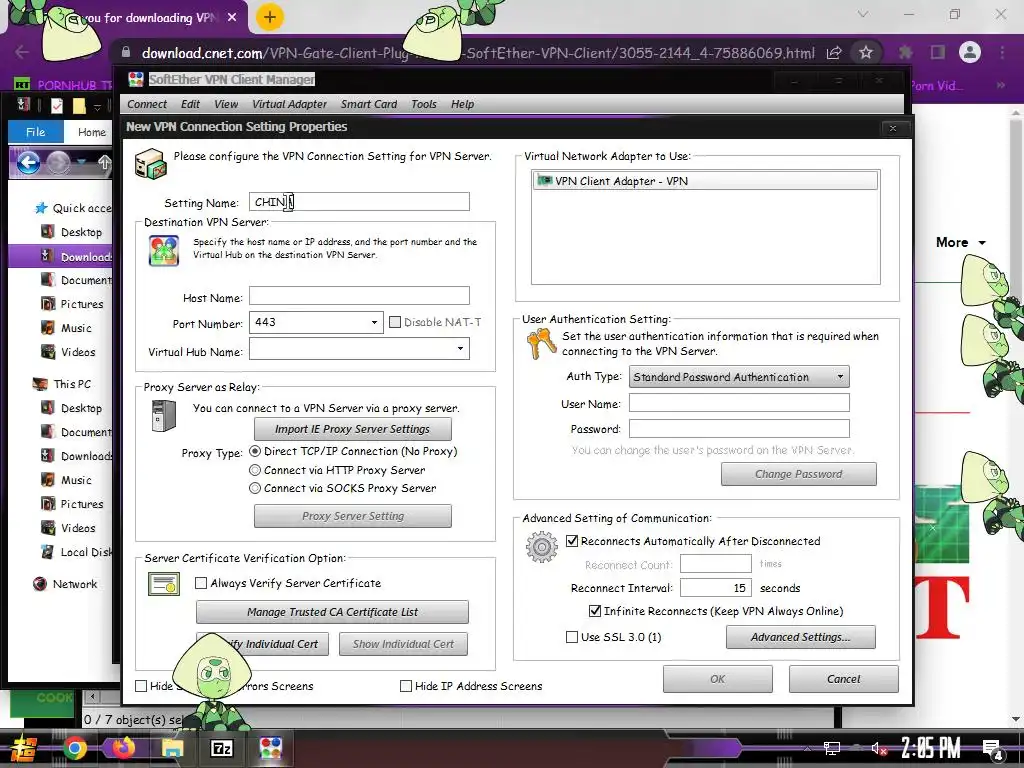Open Chrome extensions puzzle icon
This screenshot has width=1024, height=768.
click(x=905, y=52)
